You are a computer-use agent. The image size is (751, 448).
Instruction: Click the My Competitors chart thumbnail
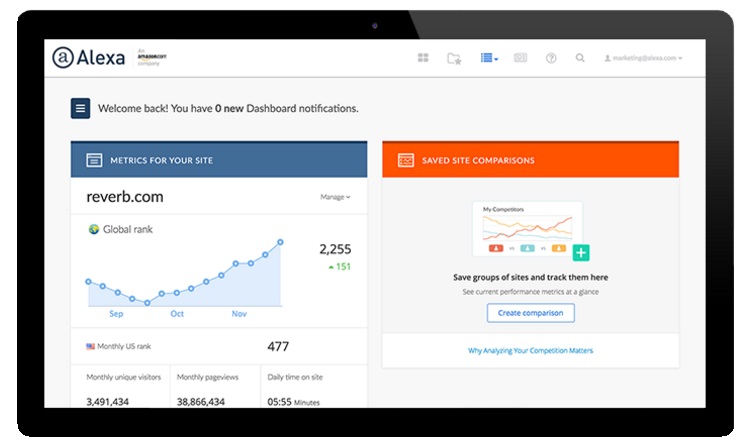click(x=527, y=229)
